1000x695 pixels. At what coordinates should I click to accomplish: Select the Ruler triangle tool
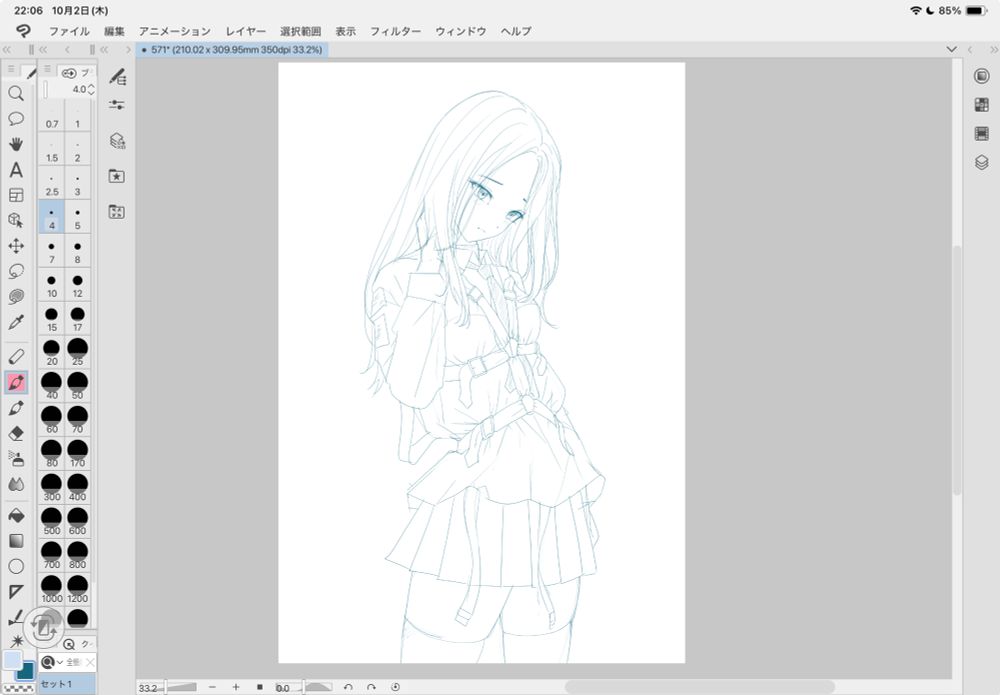[x=16, y=592]
